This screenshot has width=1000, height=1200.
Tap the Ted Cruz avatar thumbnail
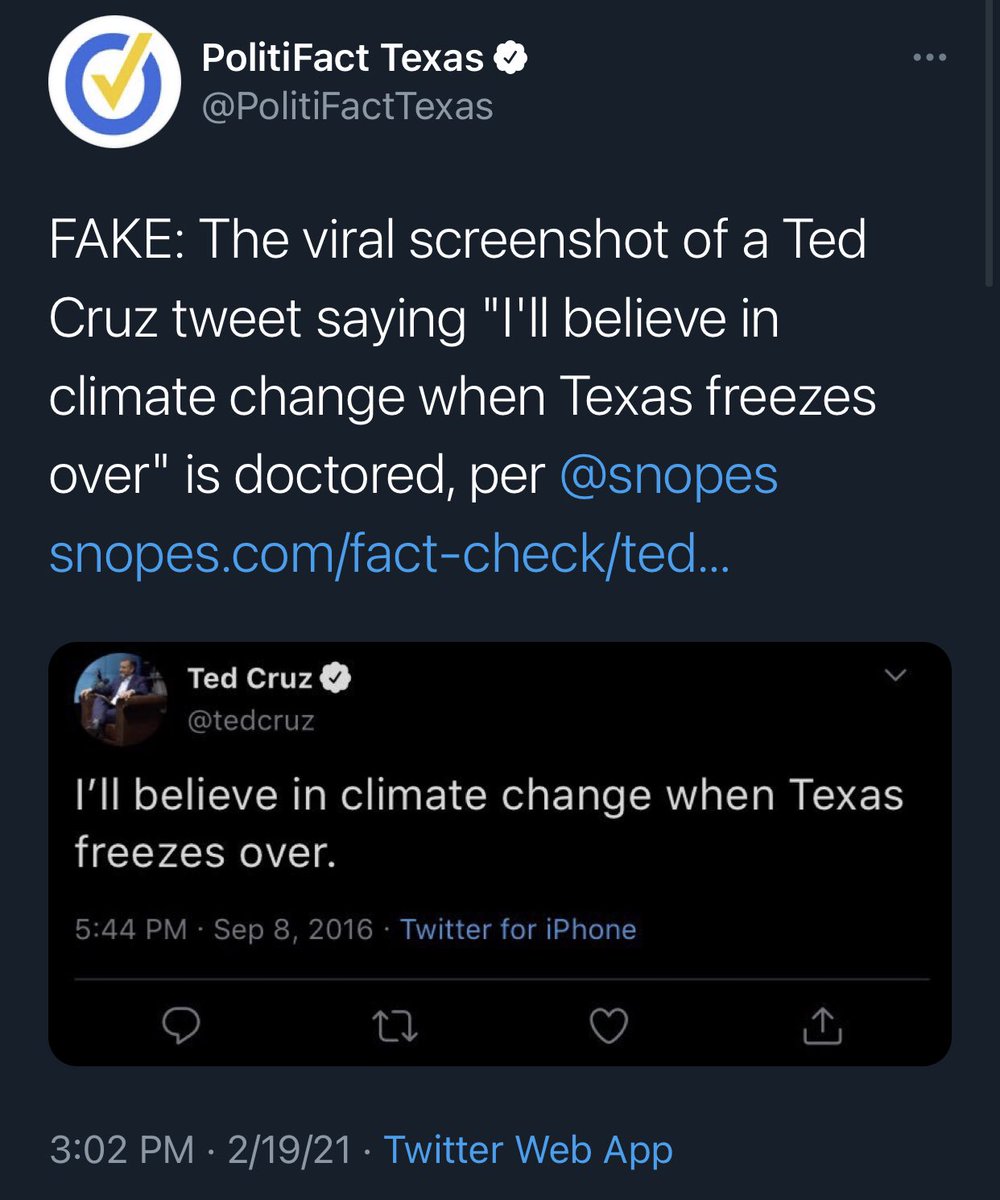point(121,698)
